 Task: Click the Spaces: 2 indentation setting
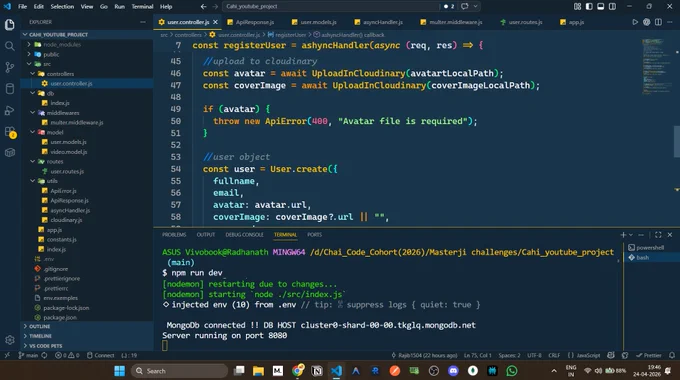[x=509, y=355]
